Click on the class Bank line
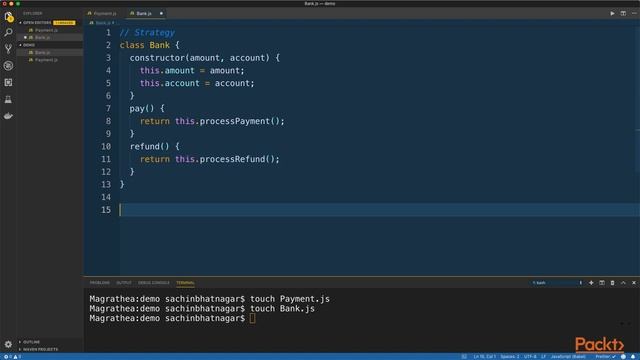This screenshot has height=360, width=640. pyautogui.click(x=149, y=45)
